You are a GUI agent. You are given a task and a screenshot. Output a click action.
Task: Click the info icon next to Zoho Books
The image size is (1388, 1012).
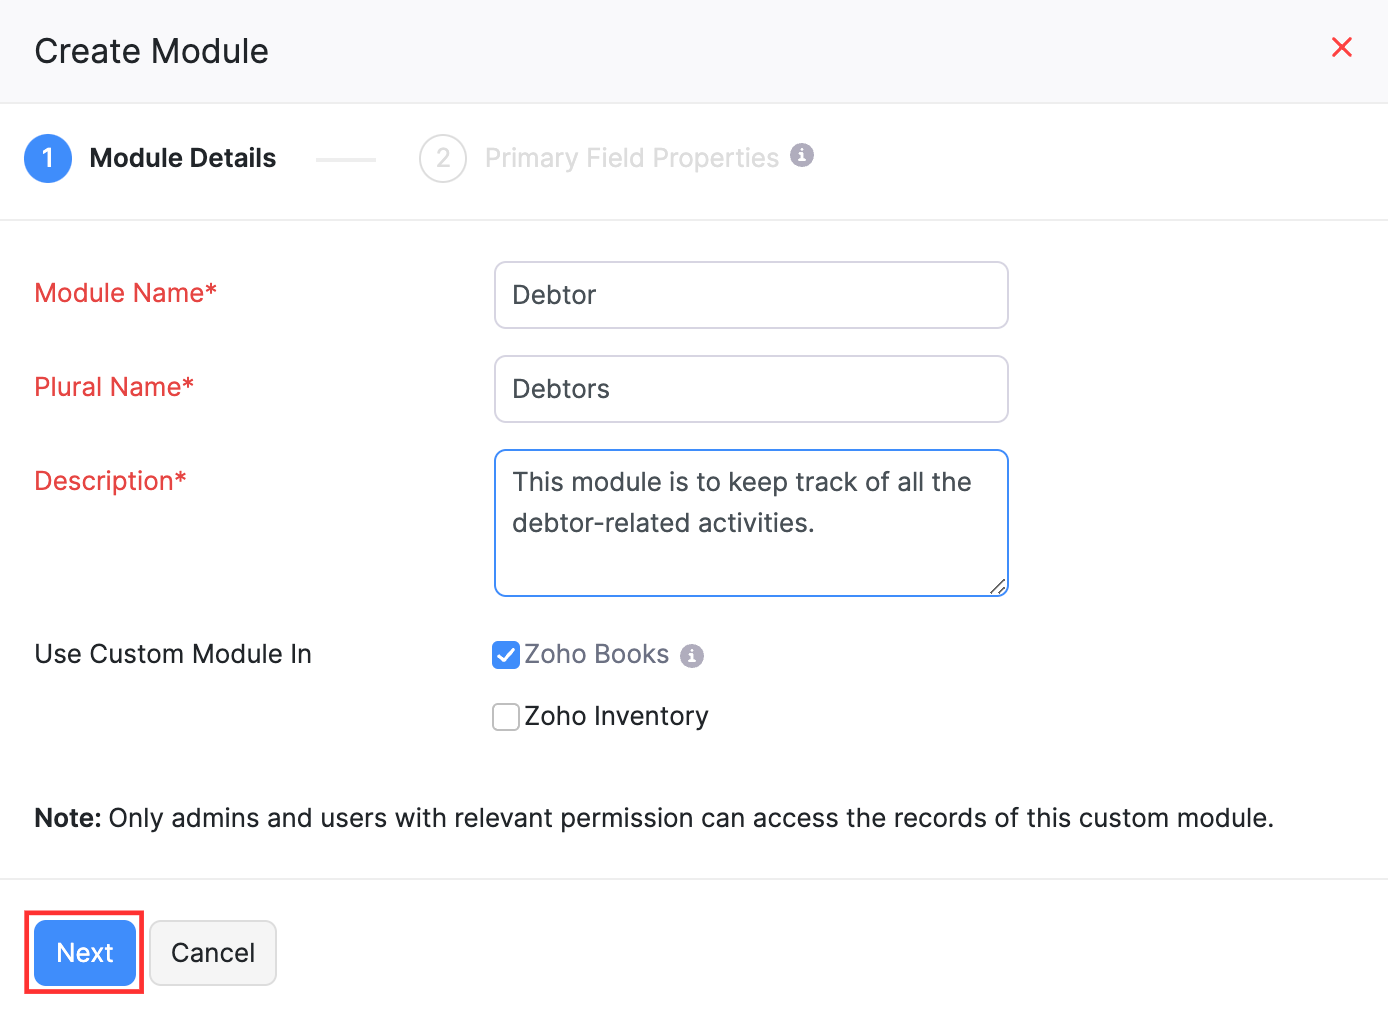tap(692, 655)
